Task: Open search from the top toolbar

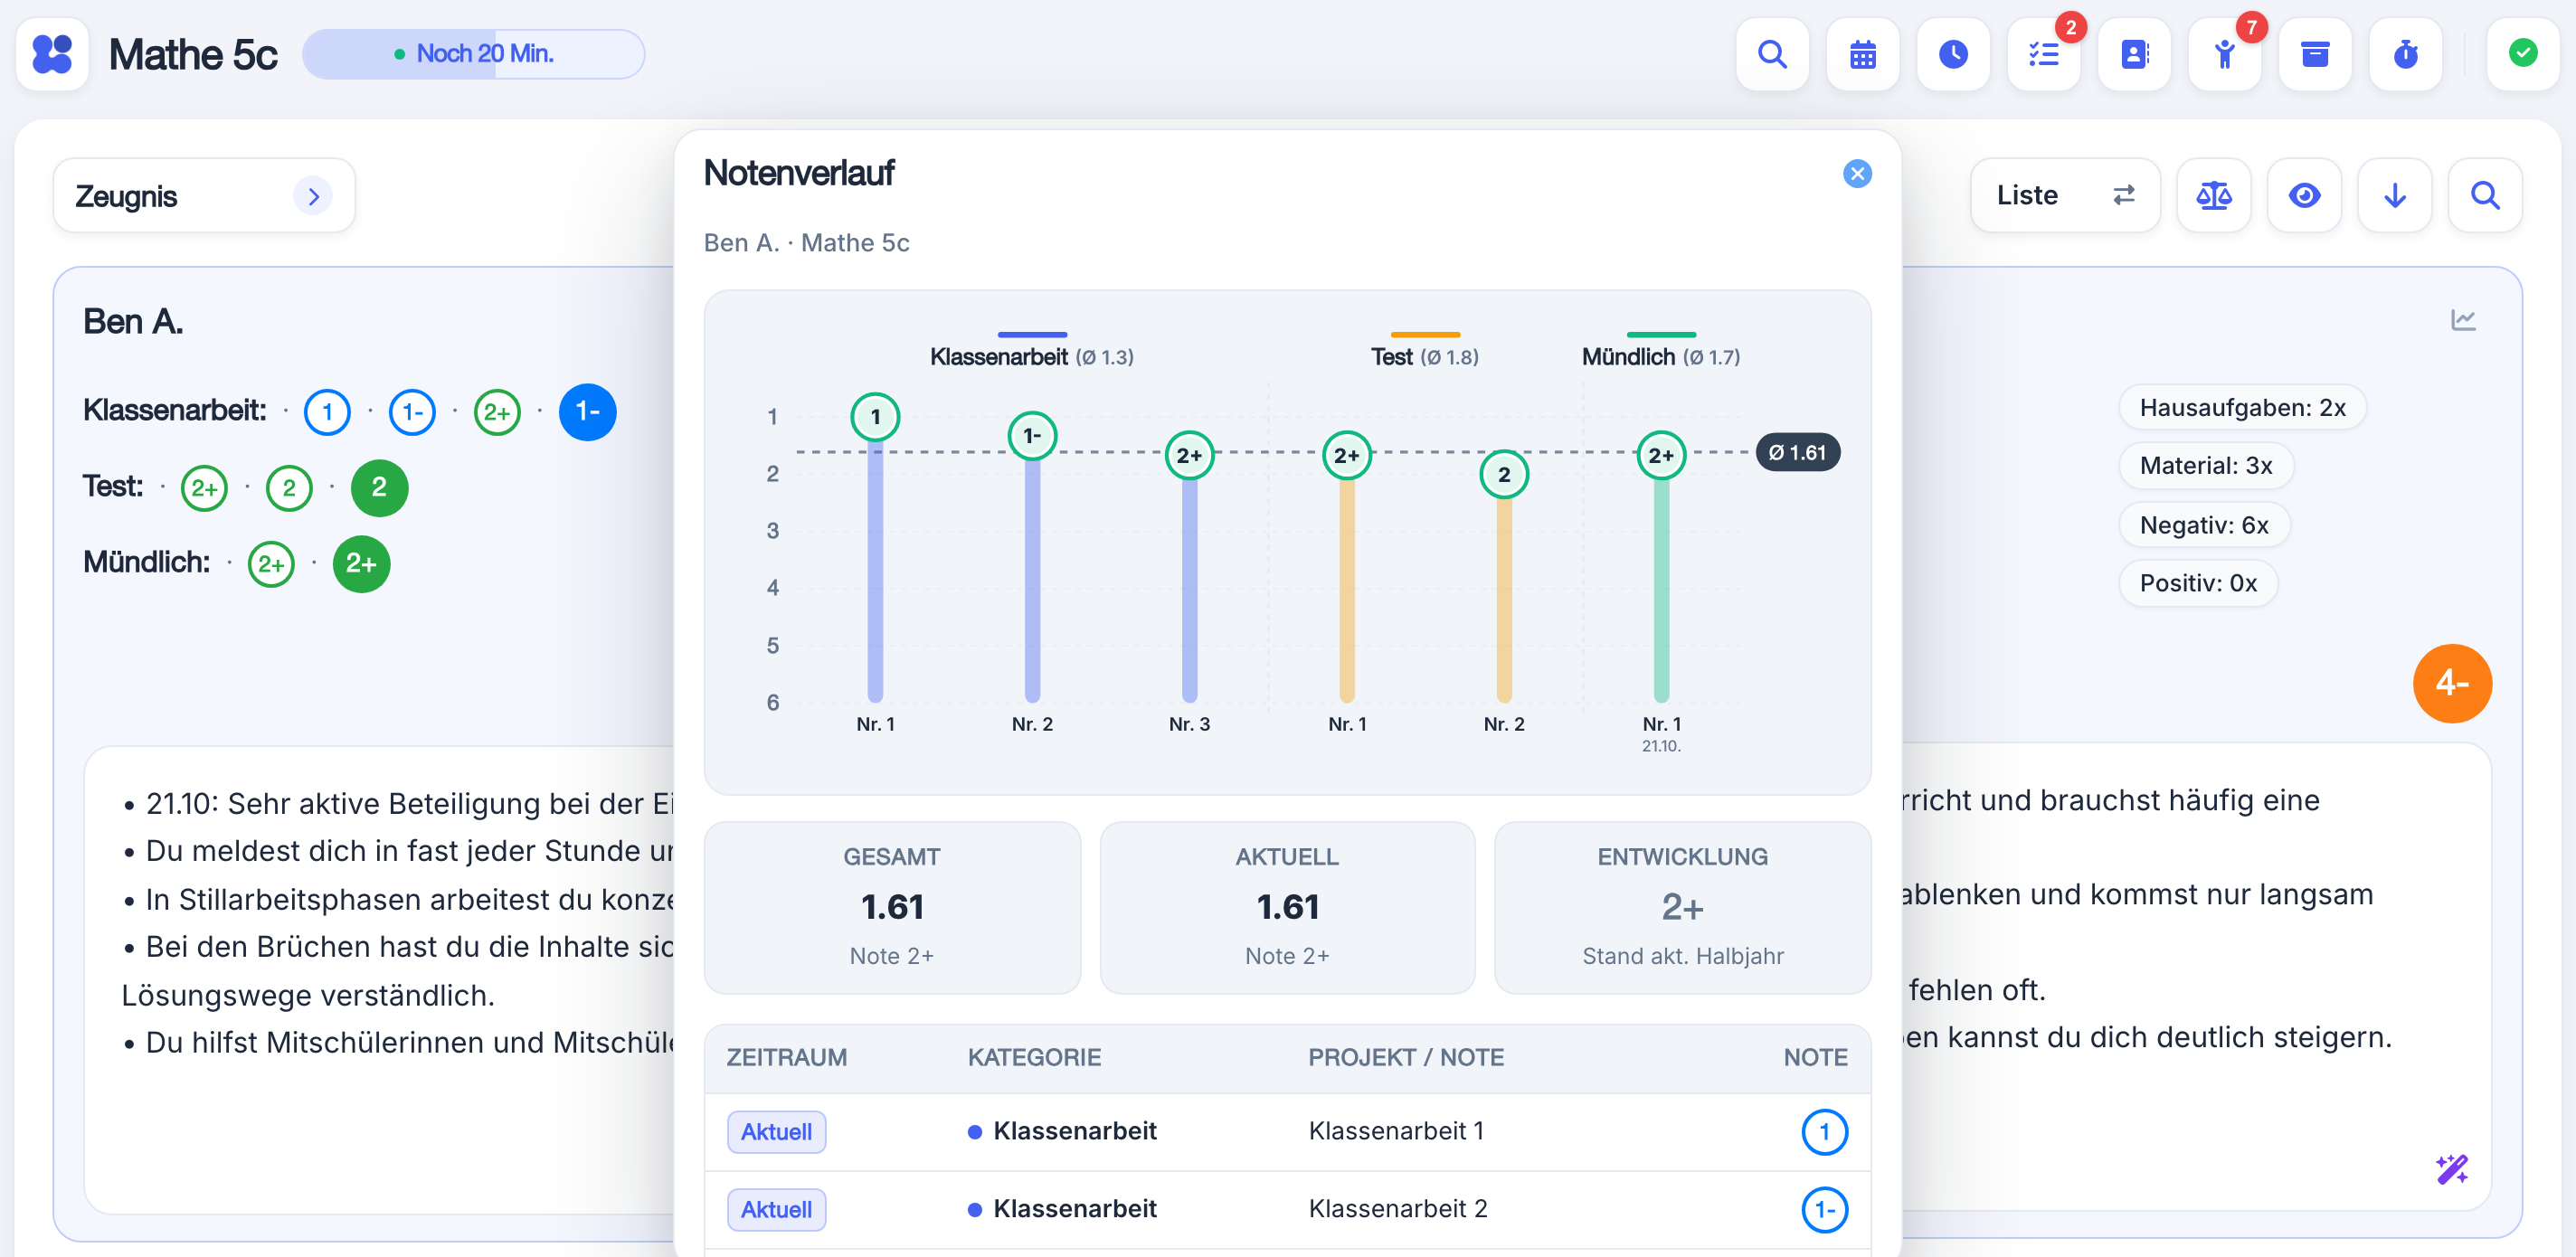Action: (1772, 54)
